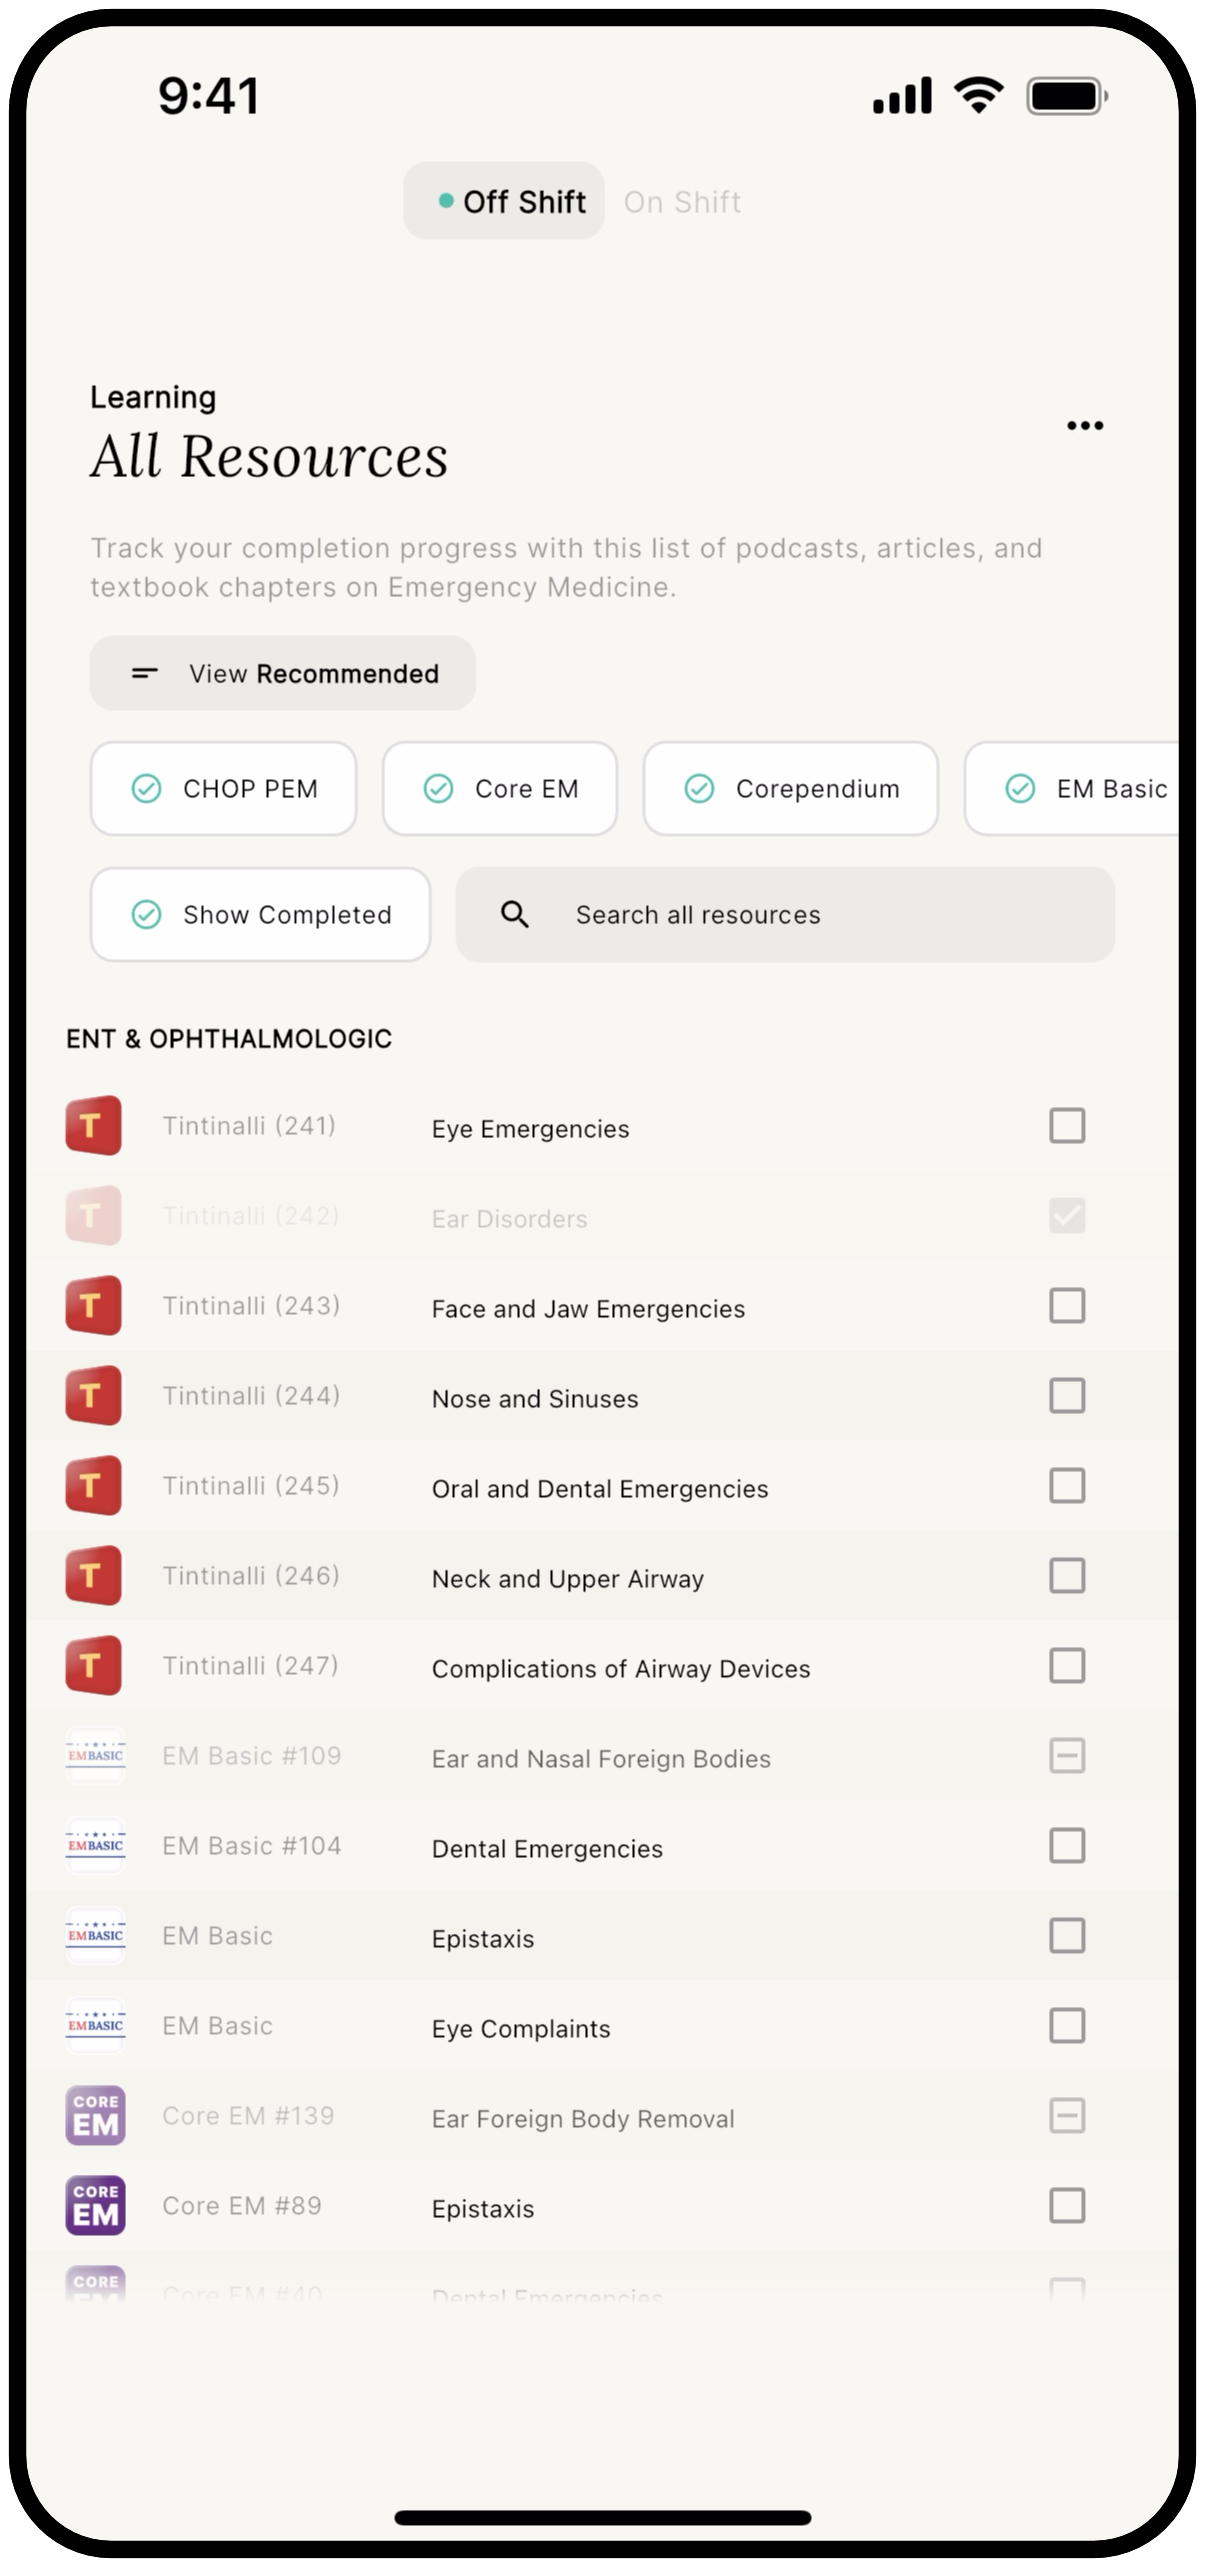
Task: Tap the Tintinalli icon for Nose and Sinuses
Action: 94,1396
